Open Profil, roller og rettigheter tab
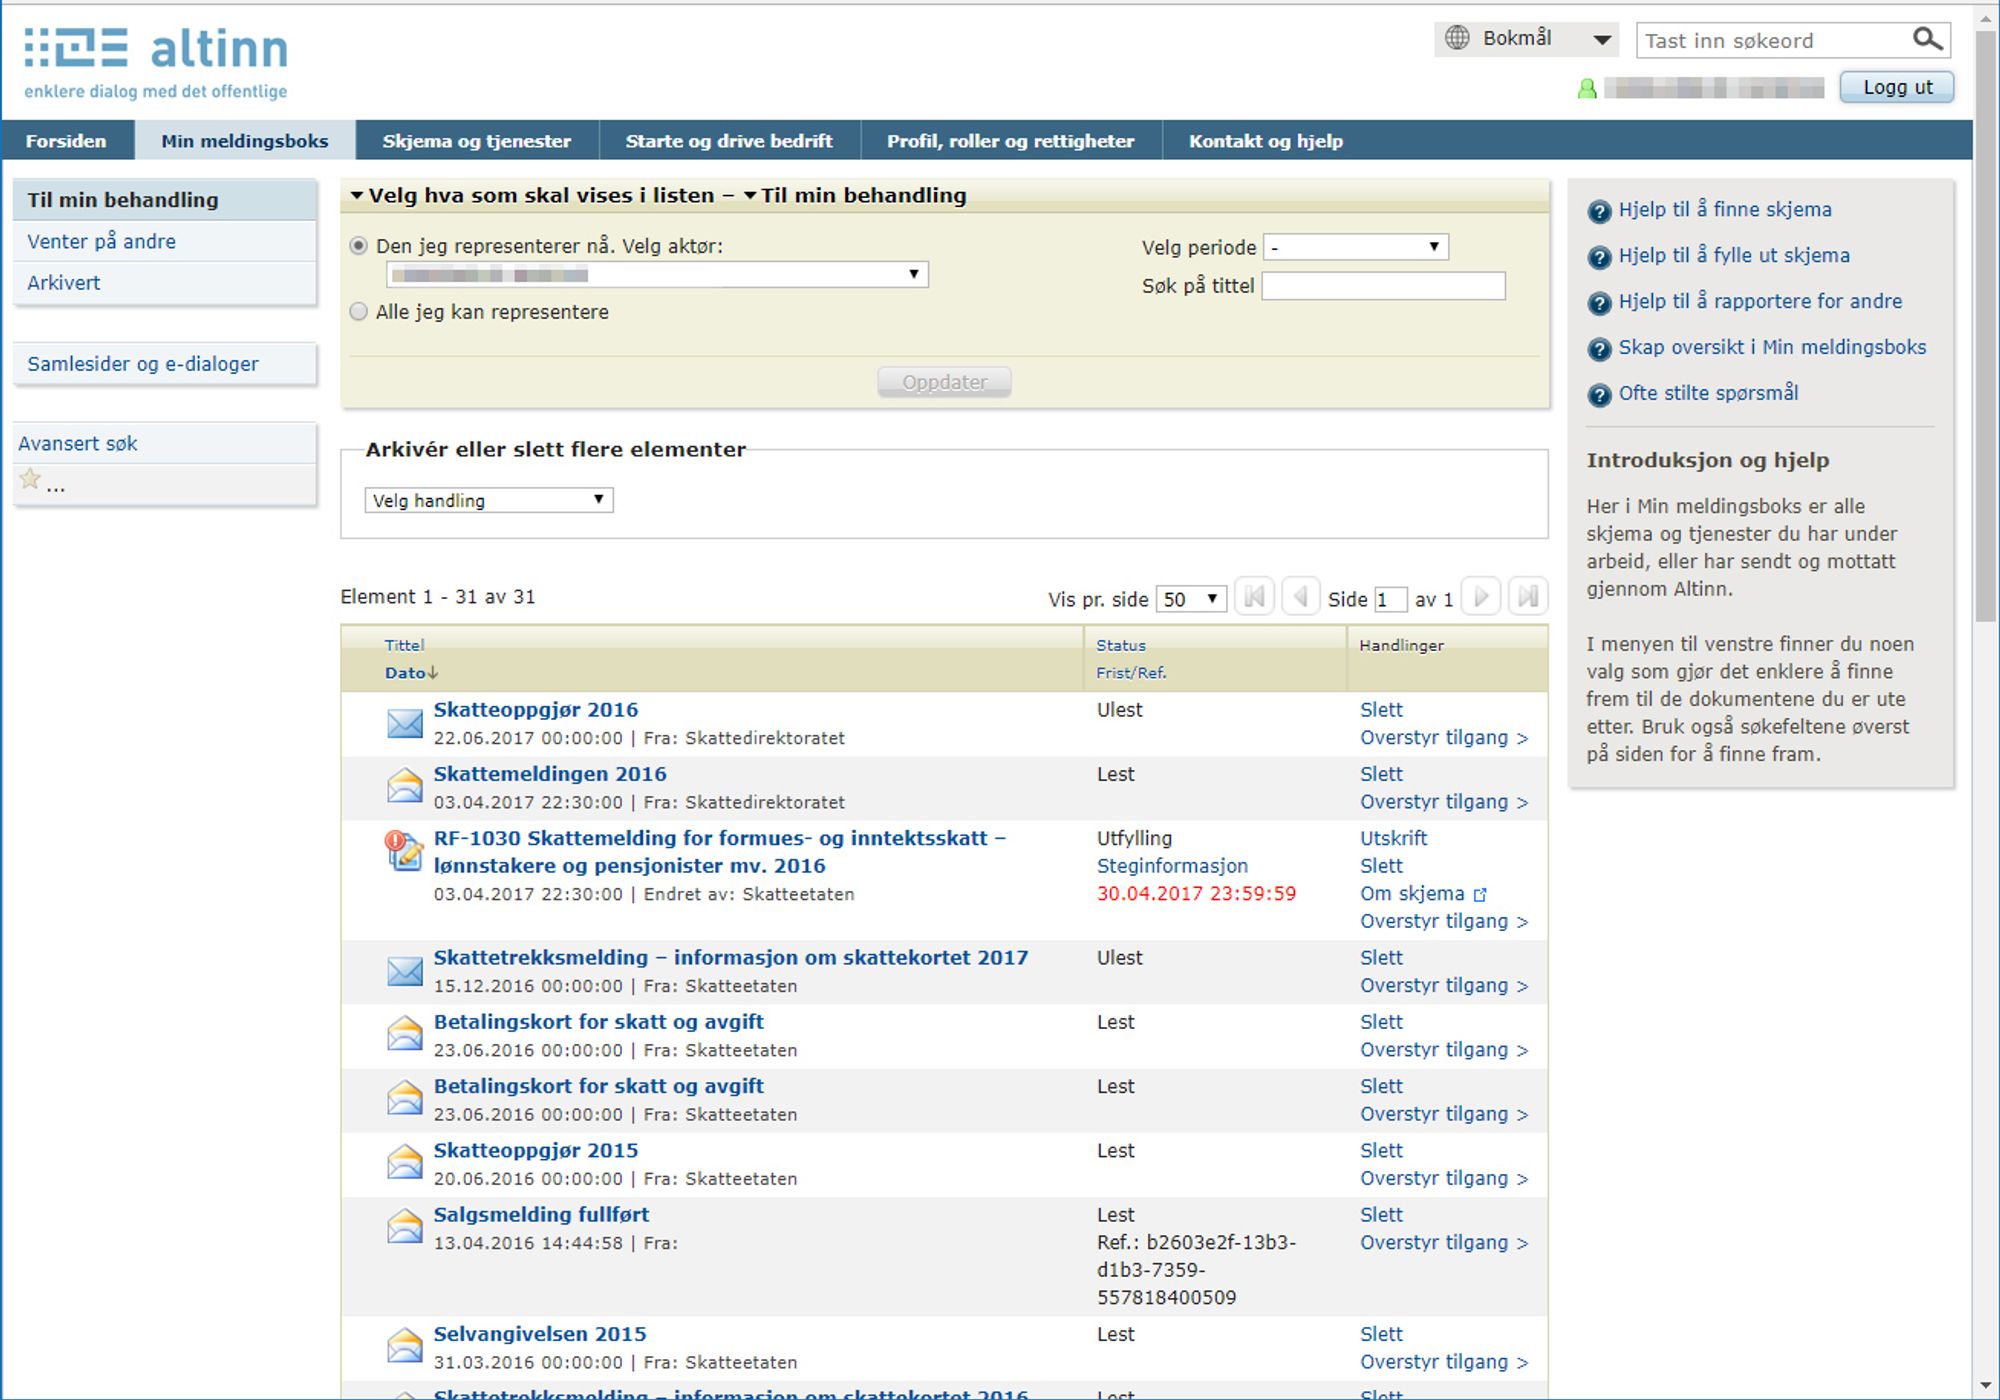Screen dimensions: 2000x1400 click(1010, 141)
